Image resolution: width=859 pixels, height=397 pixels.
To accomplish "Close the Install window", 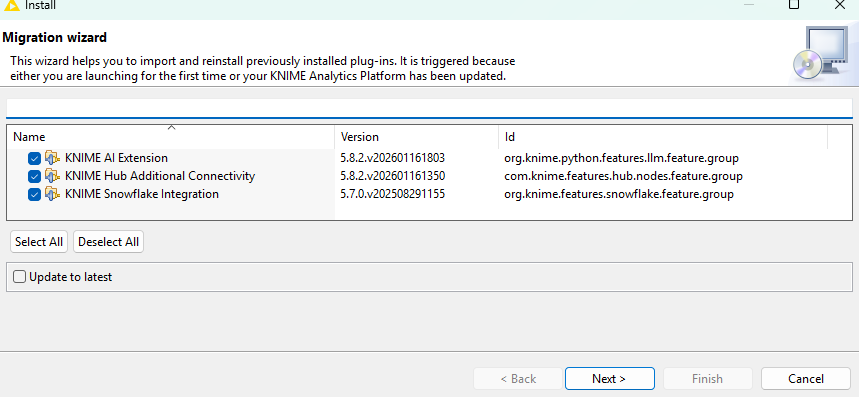I will pyautogui.click(x=839, y=4).
